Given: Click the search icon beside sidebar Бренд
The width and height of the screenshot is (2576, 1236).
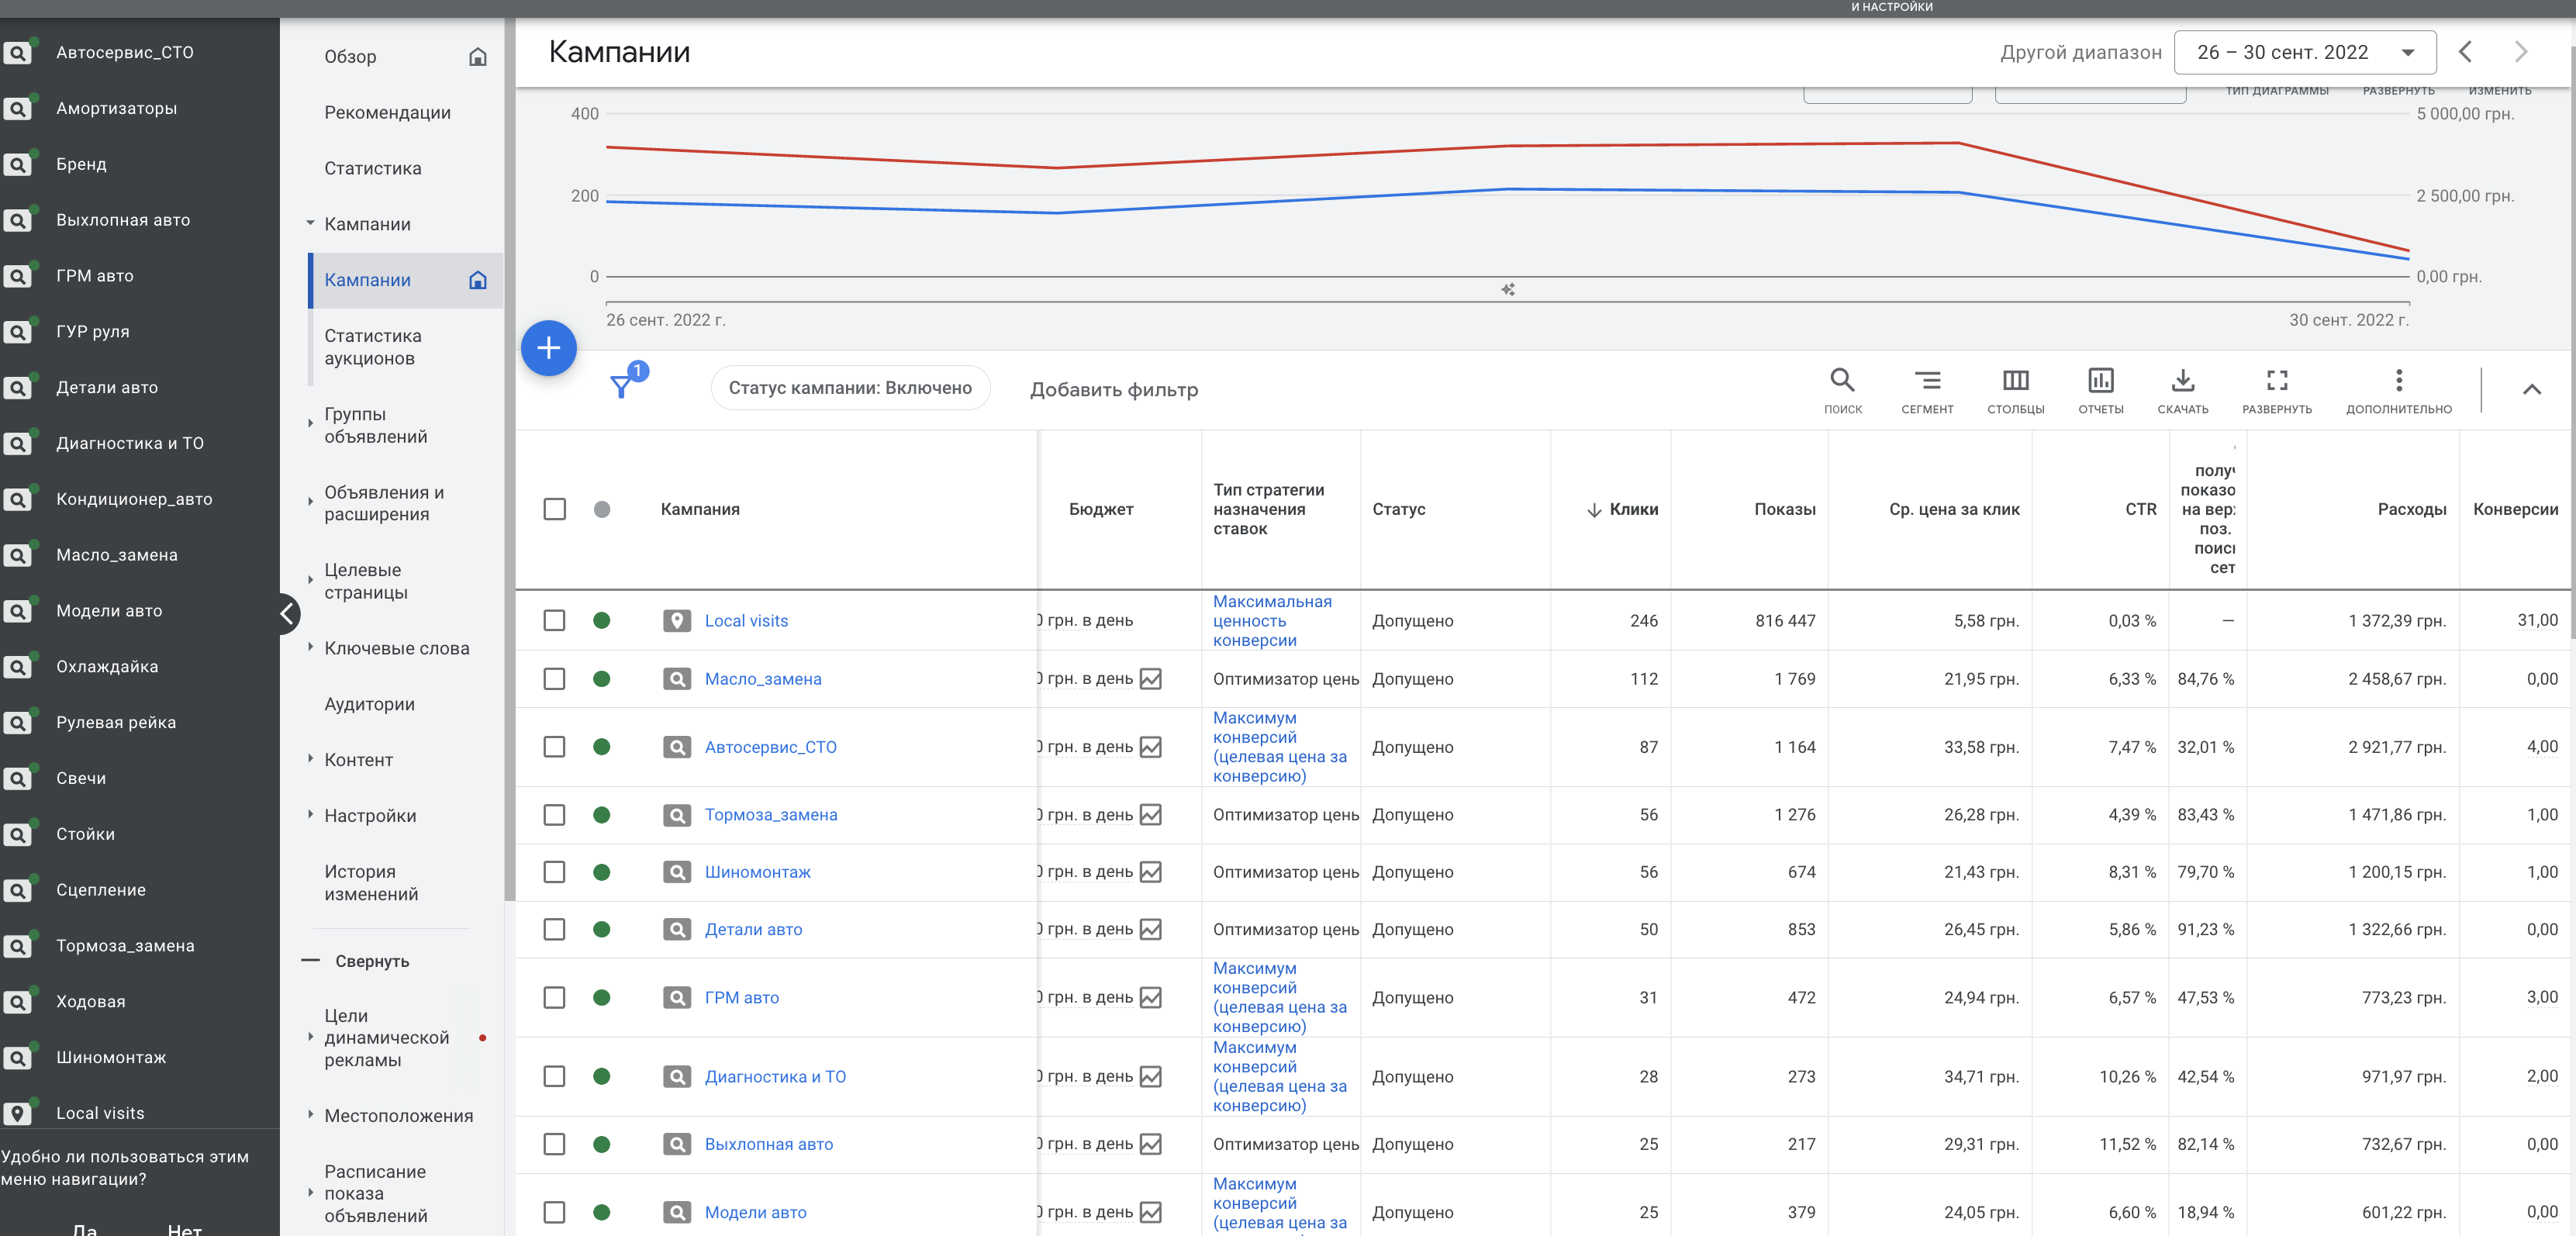Looking at the screenshot, I should tap(18, 164).
